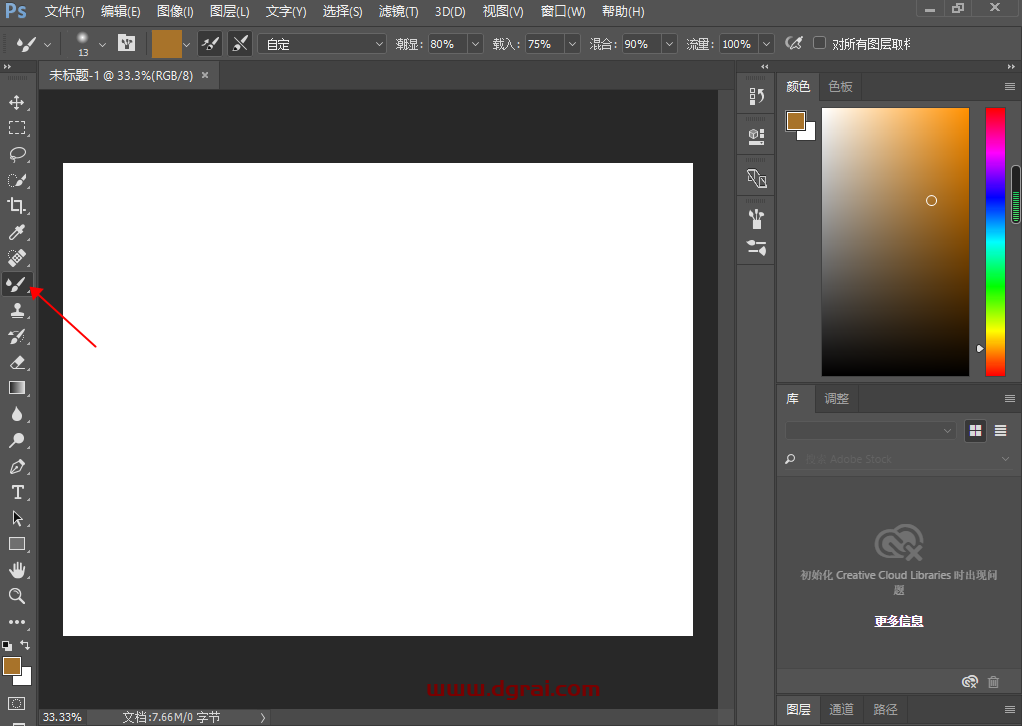Image resolution: width=1022 pixels, height=726 pixels.
Task: Select the Zoom tool in toolbar
Action: click(x=17, y=596)
